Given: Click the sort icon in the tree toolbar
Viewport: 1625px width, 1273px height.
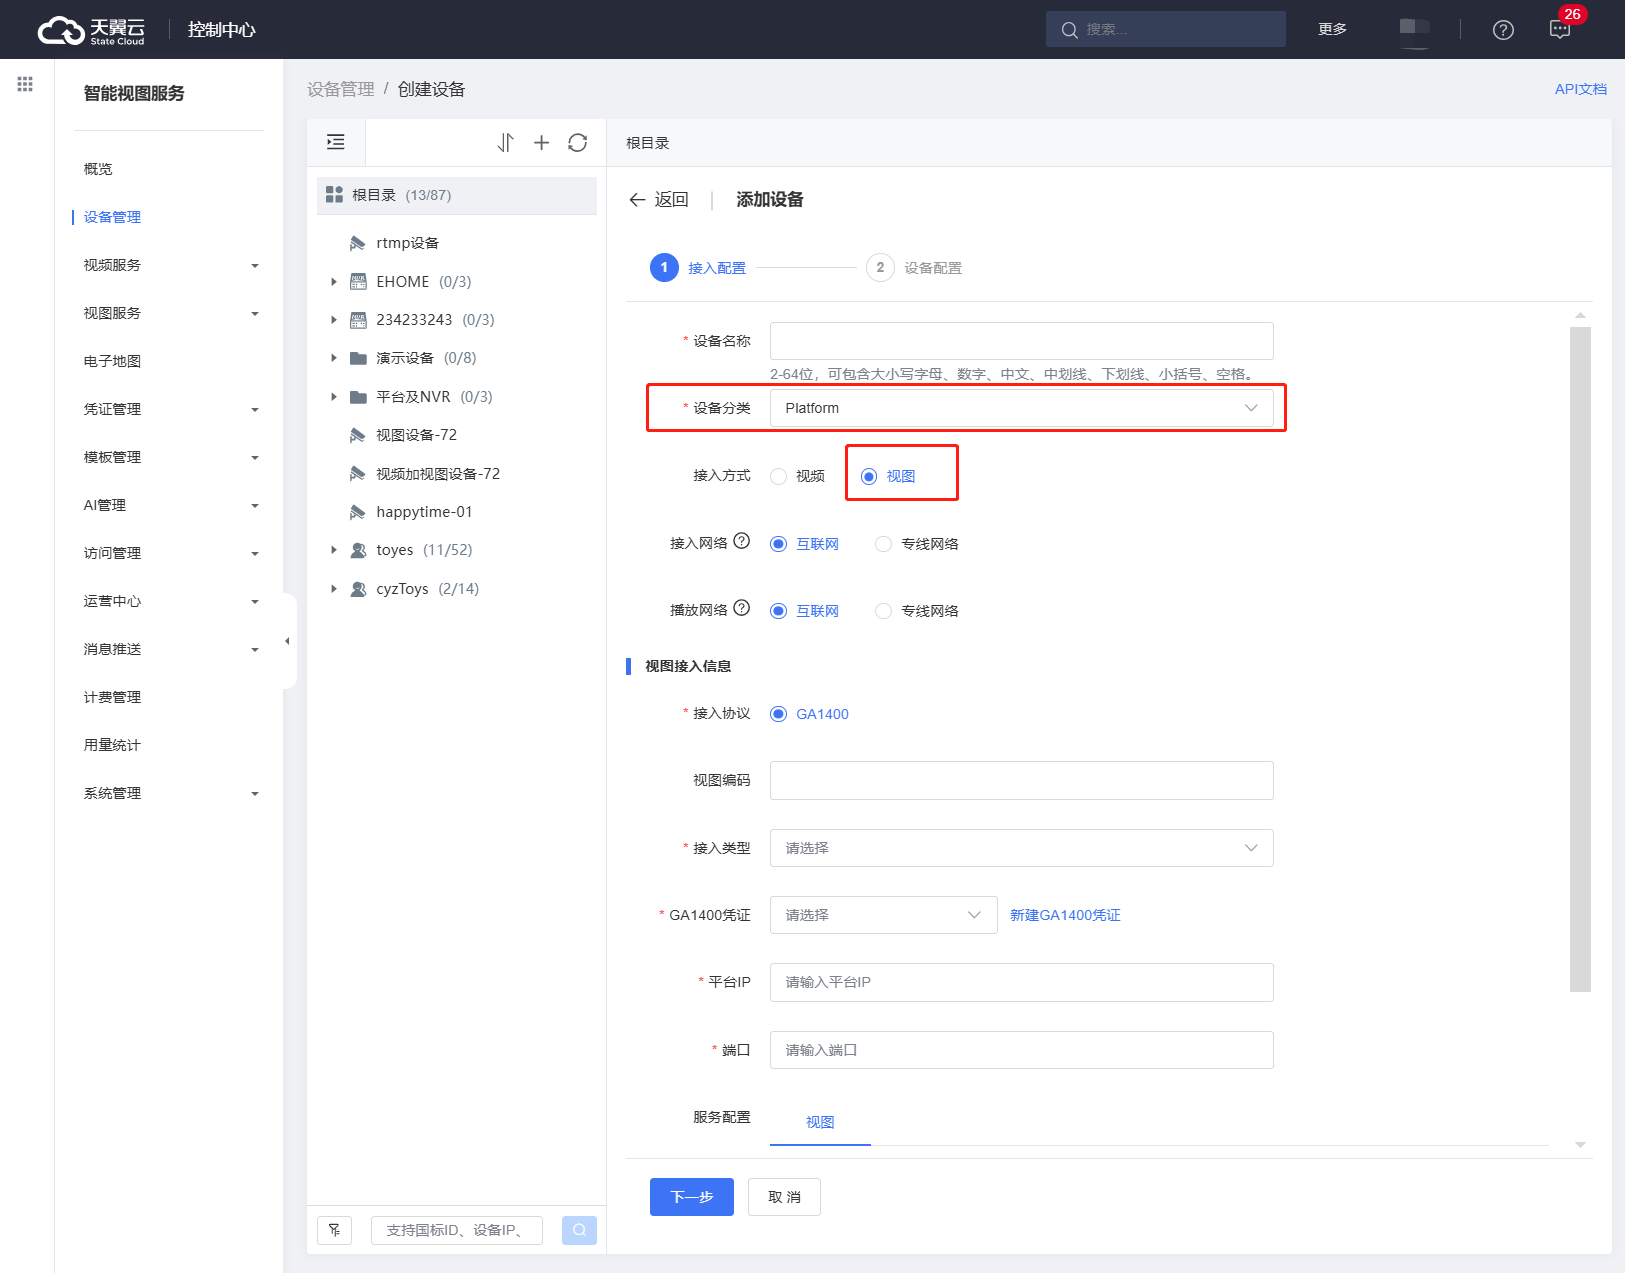Looking at the screenshot, I should [x=506, y=143].
